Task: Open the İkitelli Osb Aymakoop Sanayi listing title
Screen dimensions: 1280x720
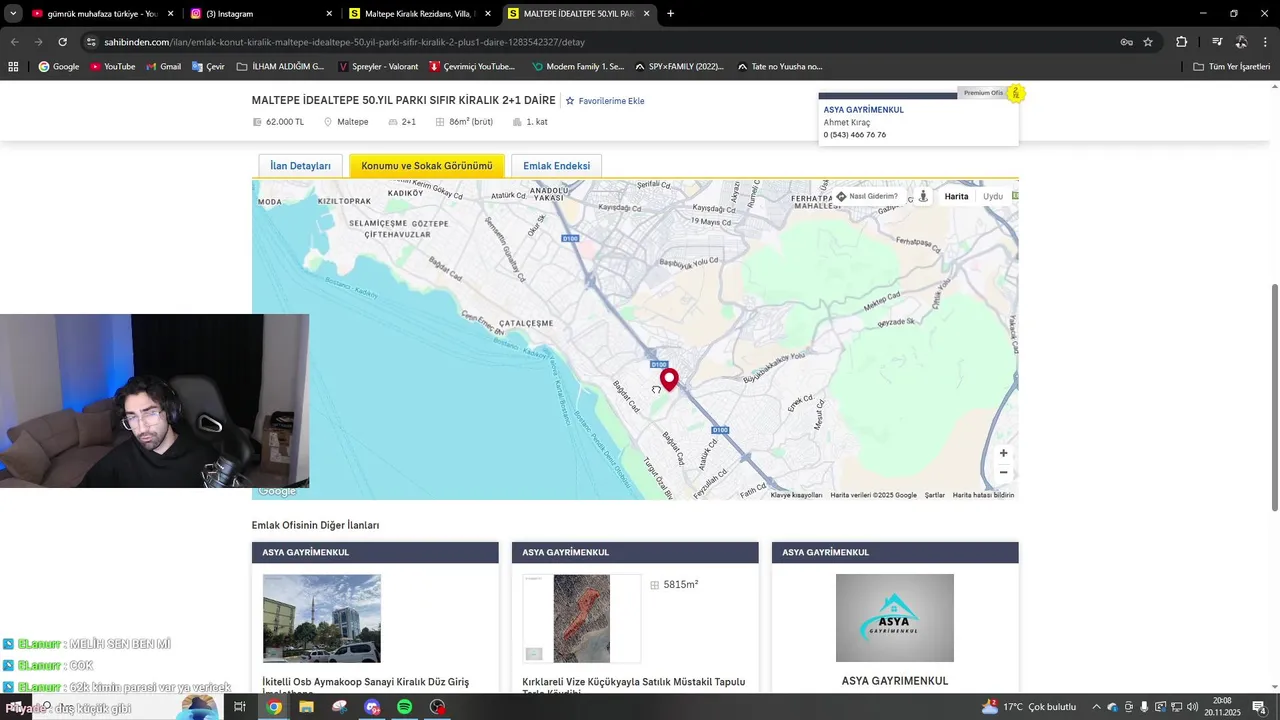Action: click(x=366, y=687)
